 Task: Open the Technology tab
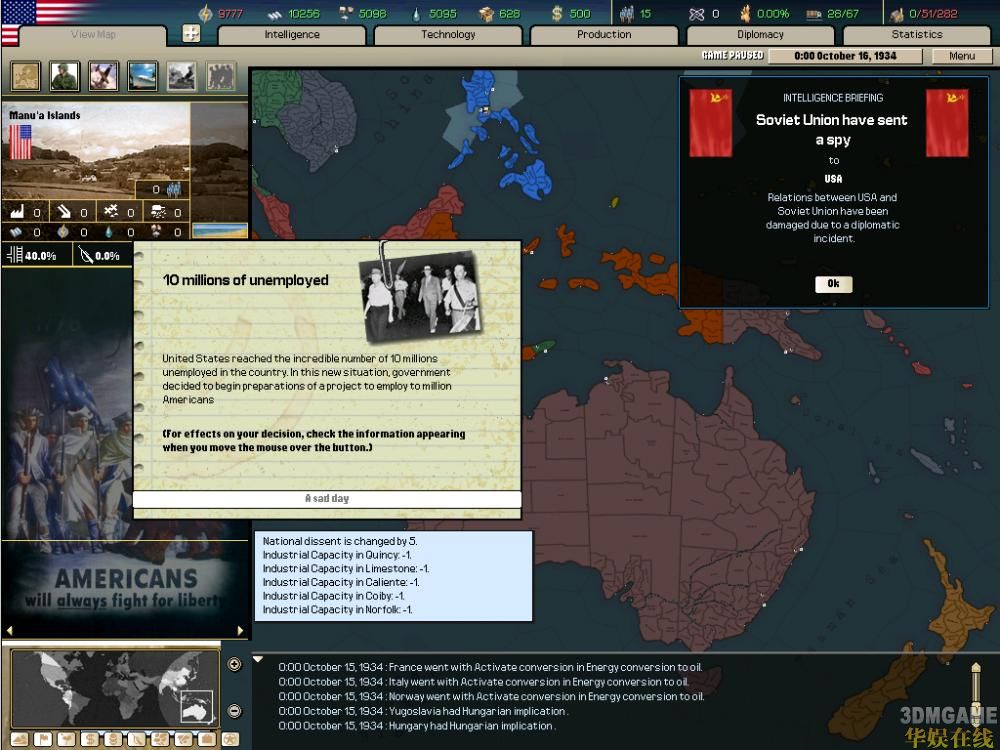click(x=448, y=35)
